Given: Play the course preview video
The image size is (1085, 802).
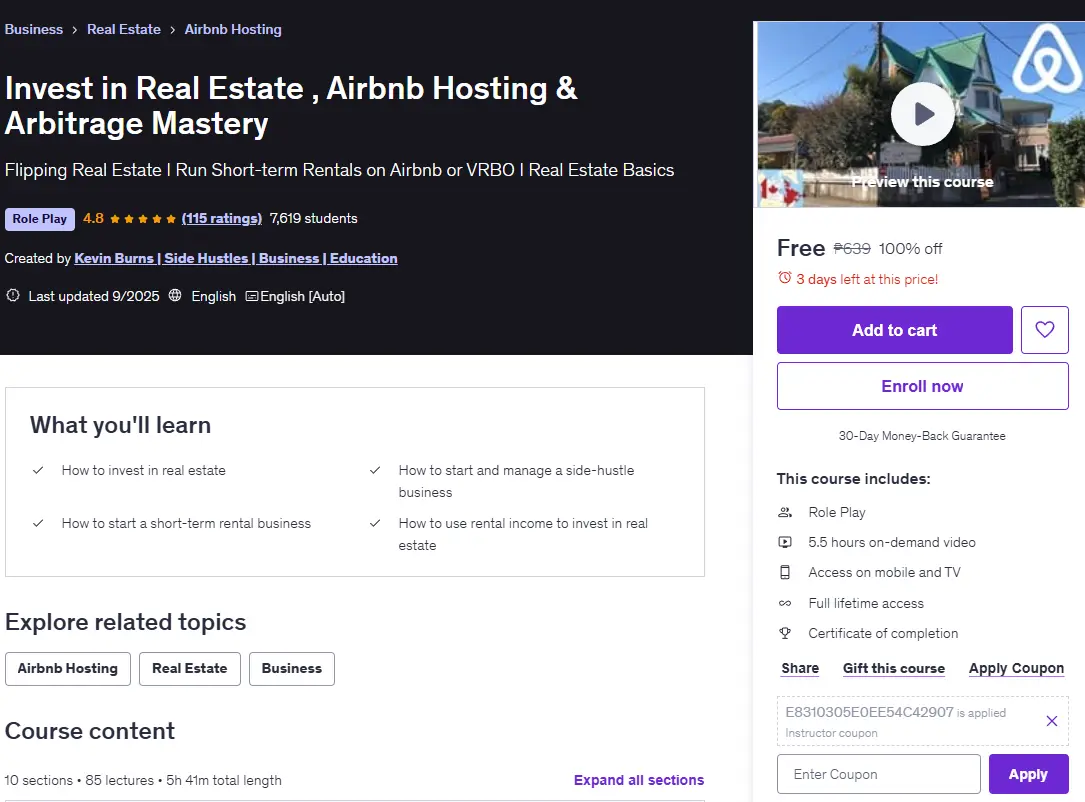Looking at the screenshot, I should pos(922,114).
